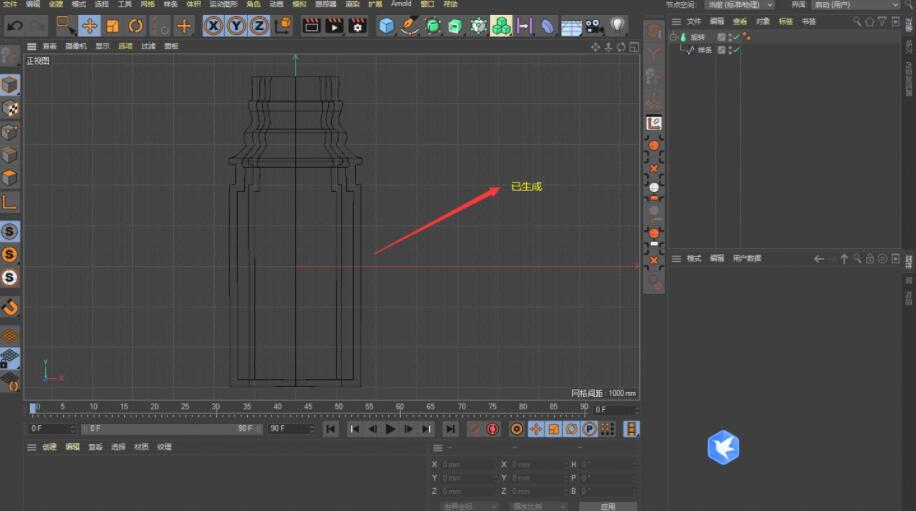Select the Scale tool
The width and height of the screenshot is (916, 511).
[112, 26]
